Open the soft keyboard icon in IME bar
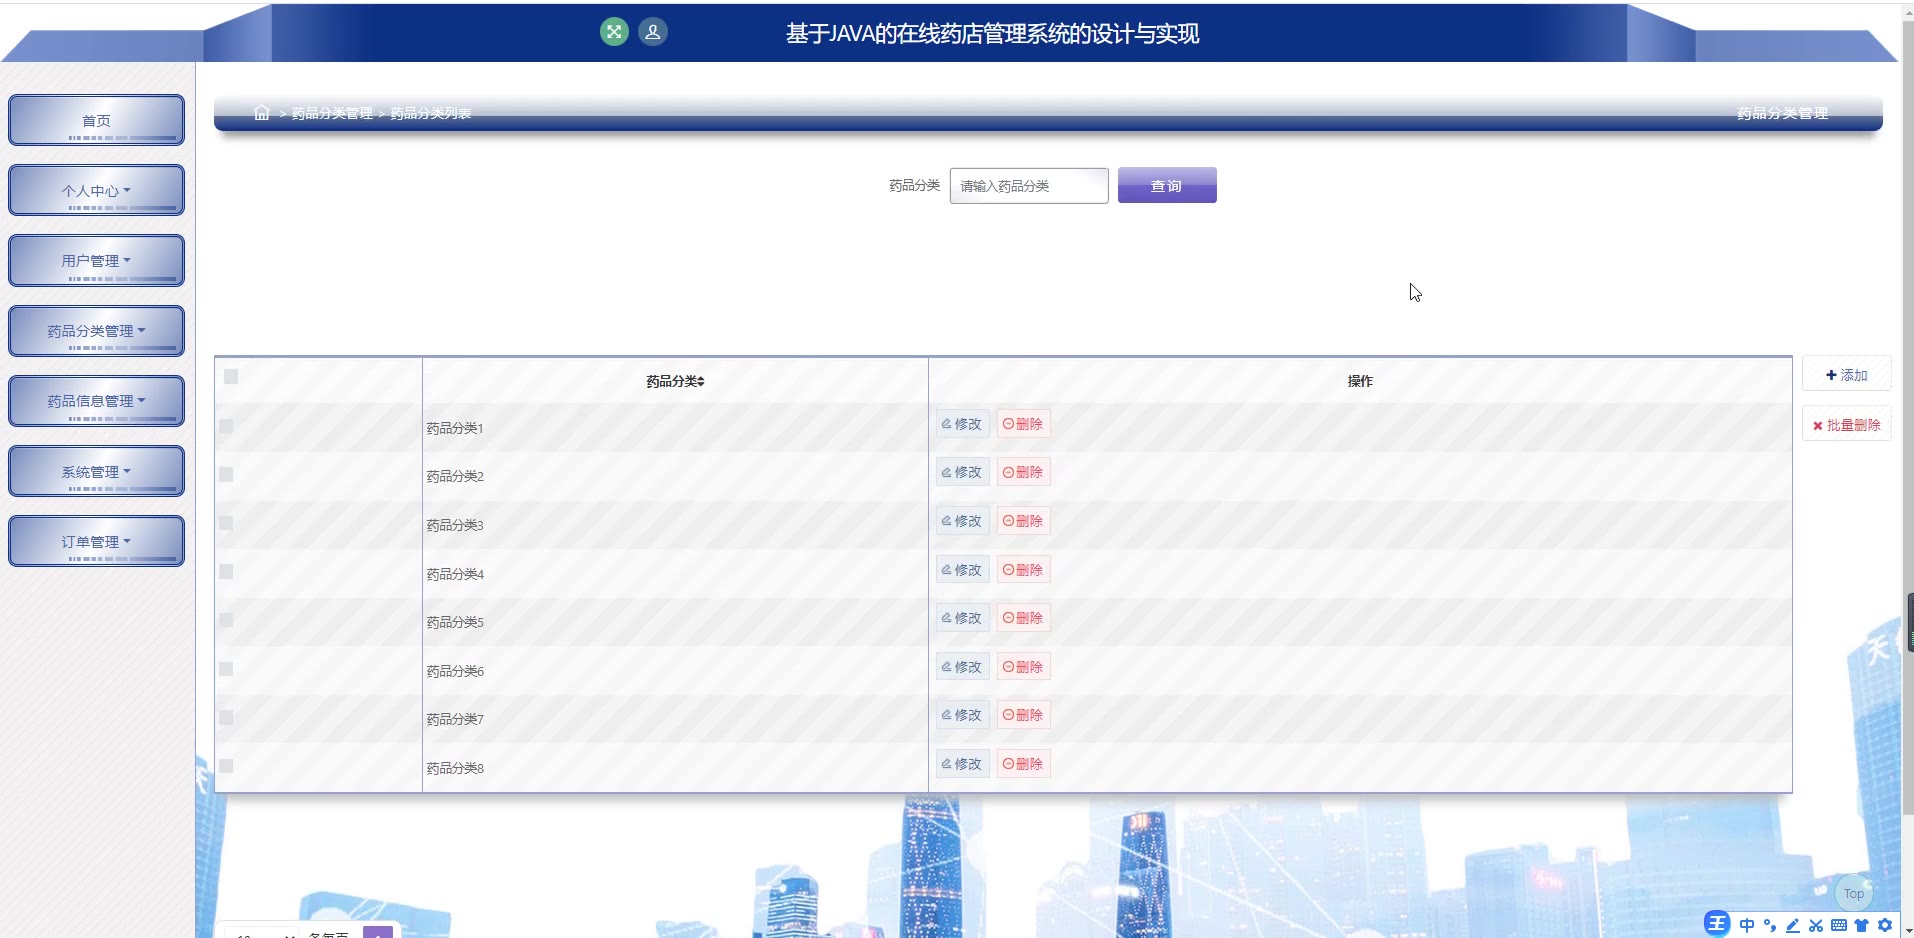This screenshot has height=938, width=1914. pos(1839,925)
